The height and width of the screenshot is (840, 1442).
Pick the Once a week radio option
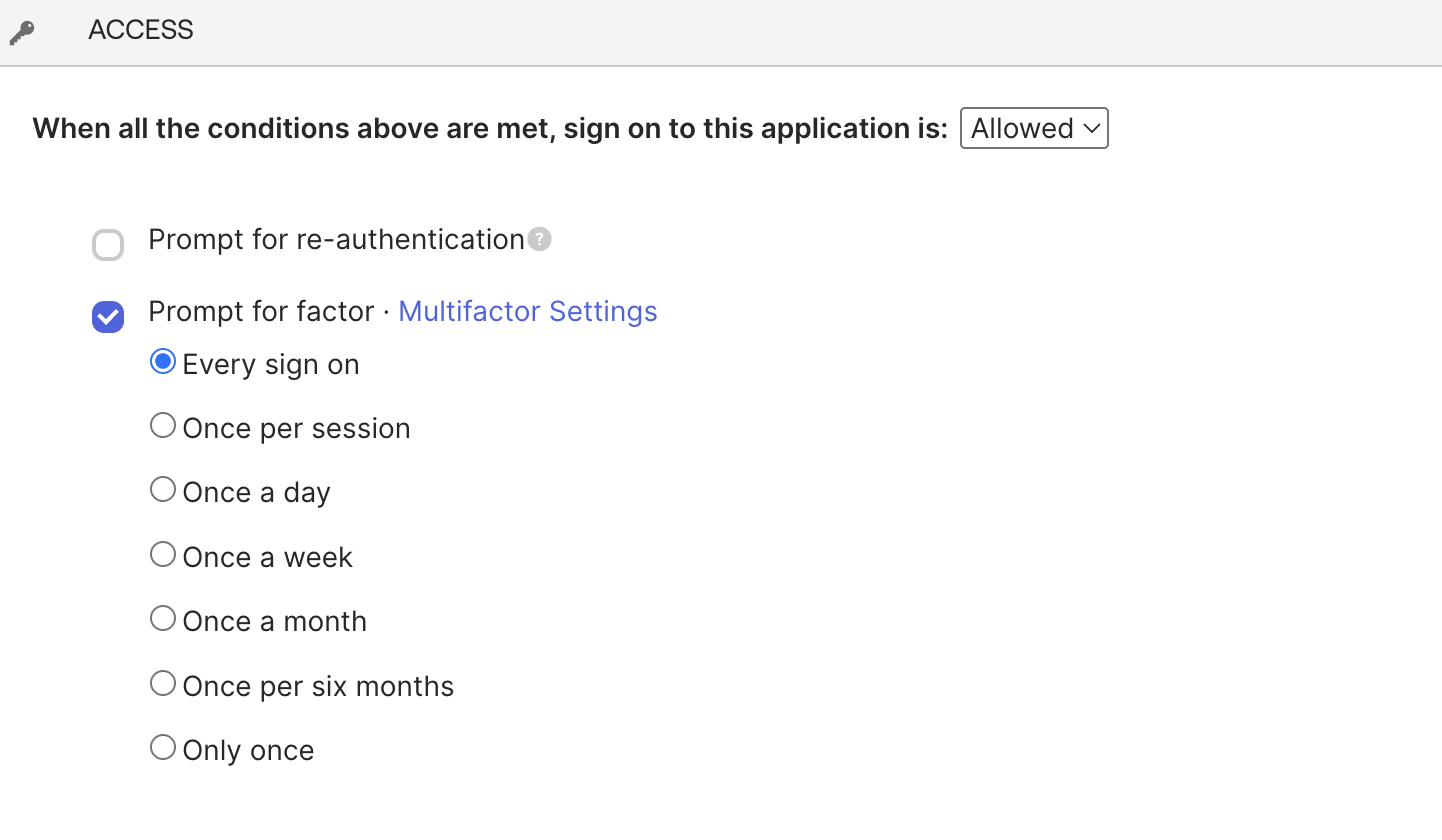(x=163, y=555)
